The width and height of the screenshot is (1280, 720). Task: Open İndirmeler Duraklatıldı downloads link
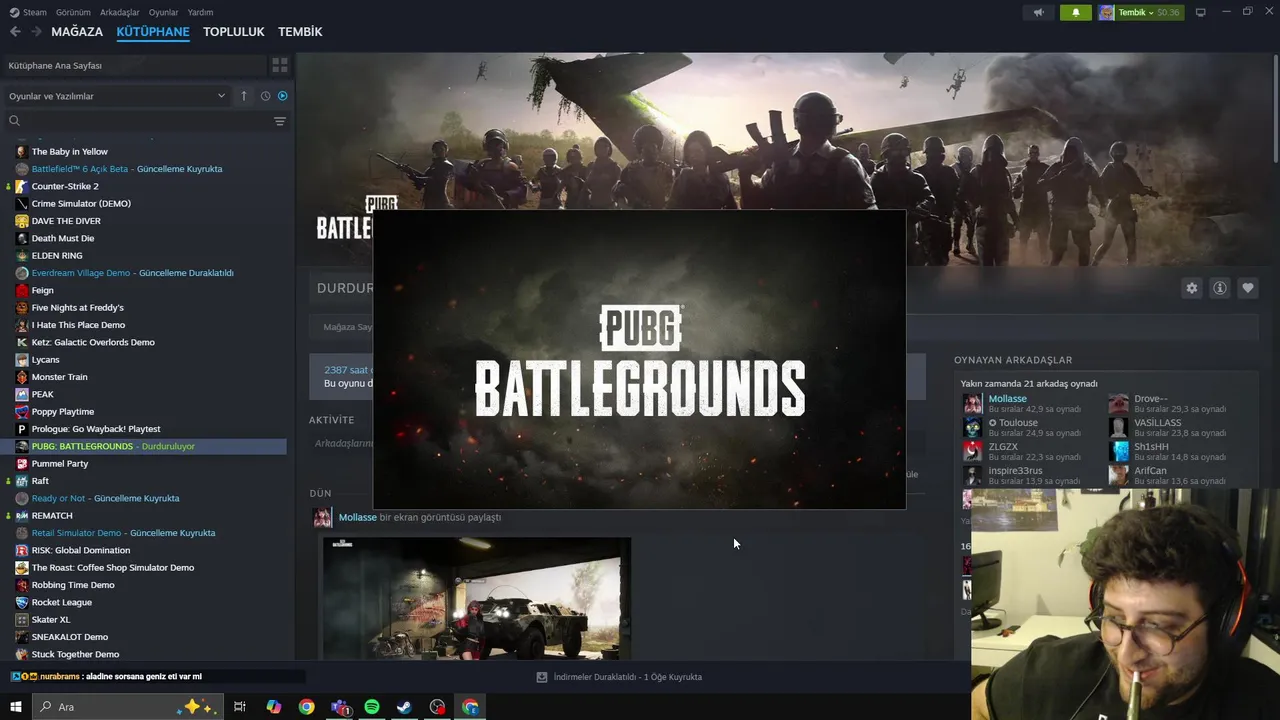pos(627,677)
